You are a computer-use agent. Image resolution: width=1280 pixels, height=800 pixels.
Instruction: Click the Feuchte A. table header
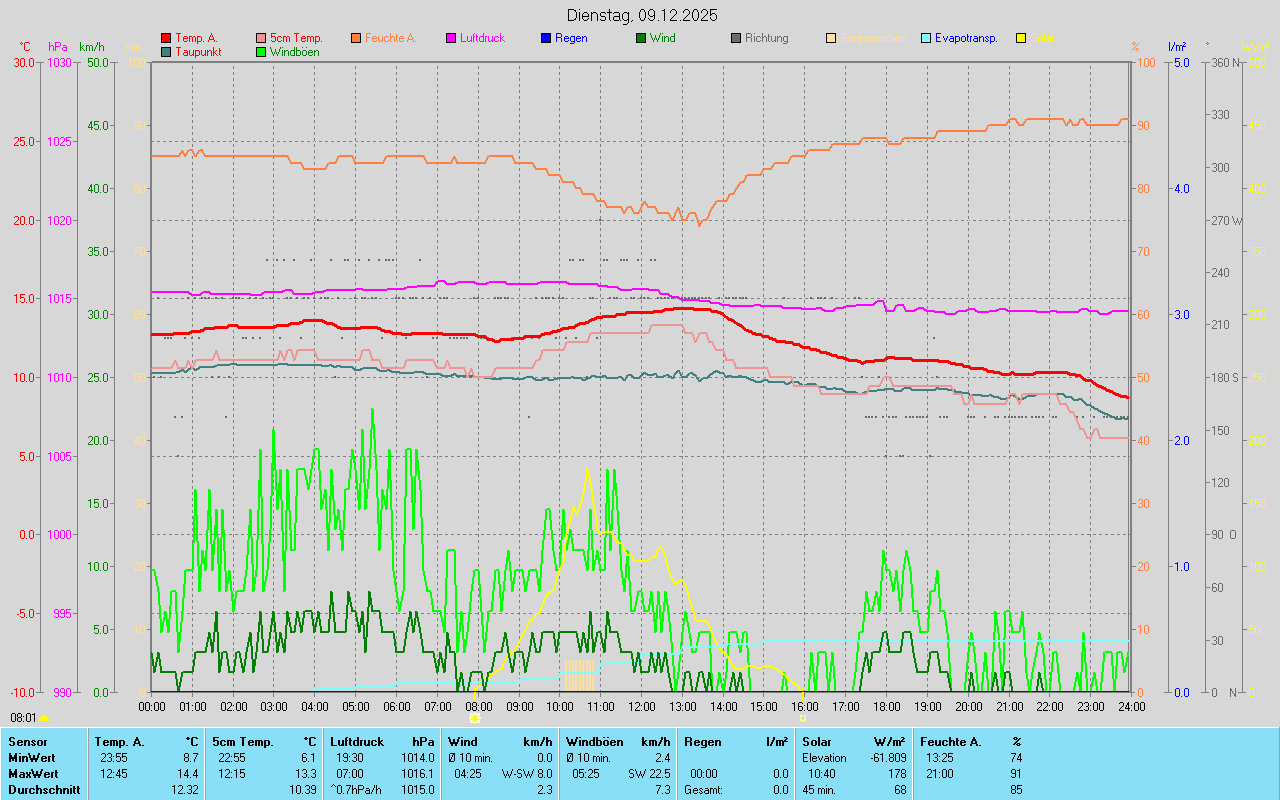950,742
